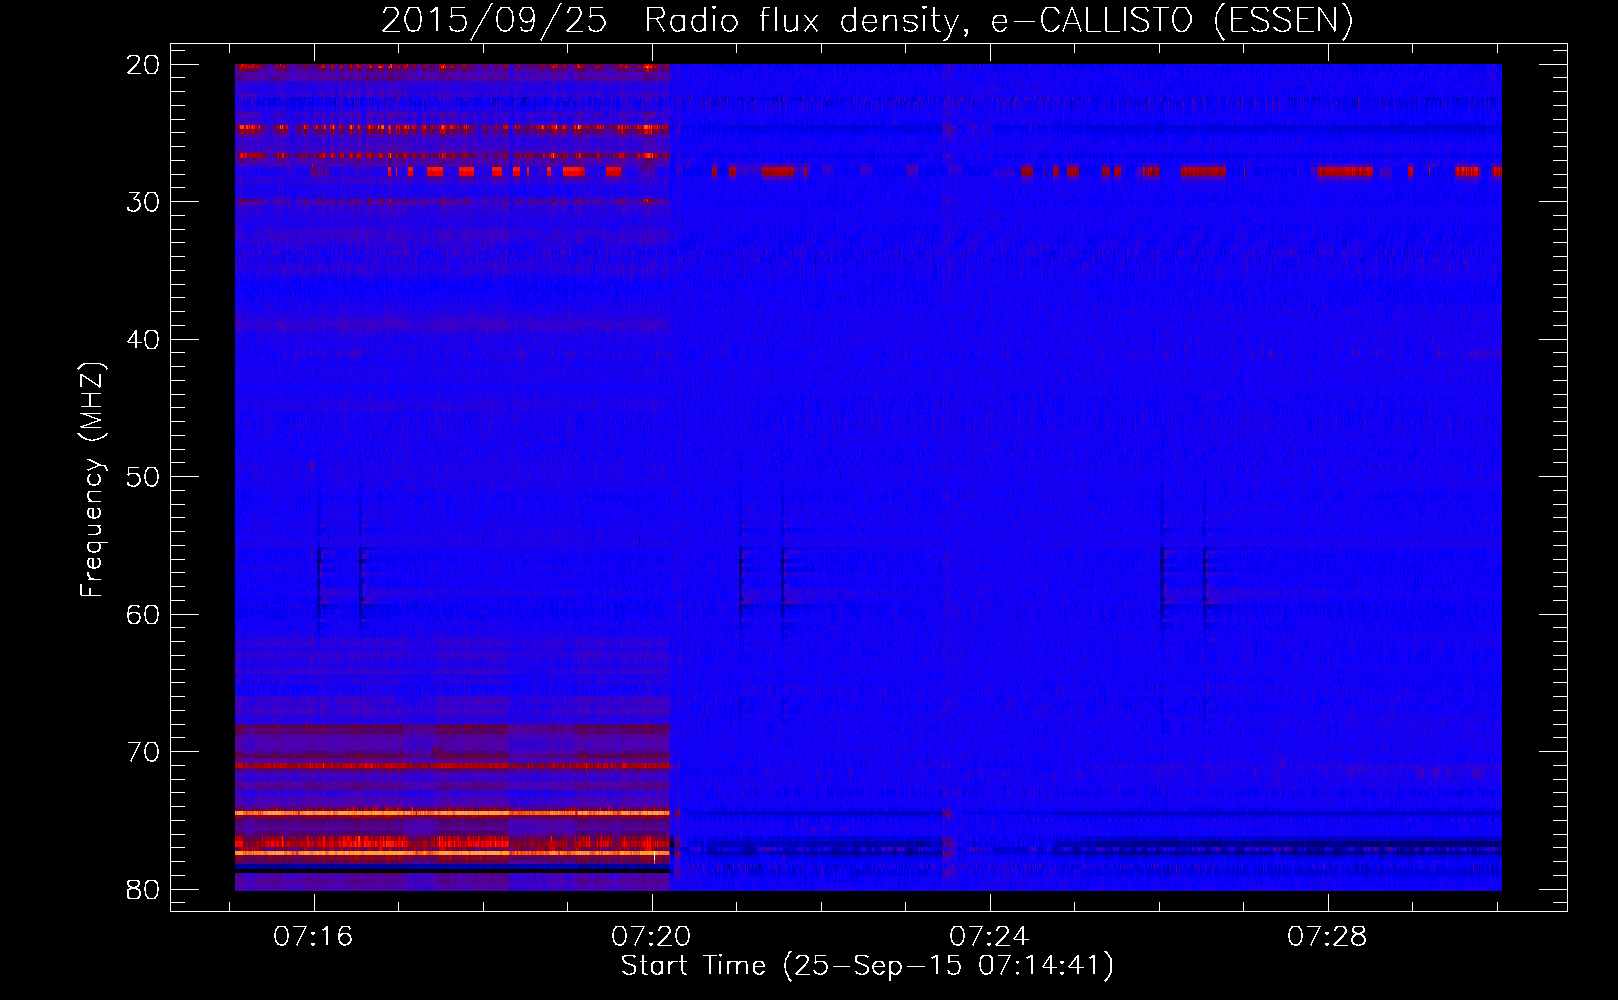The image size is (1618, 1000).
Task: Click the 20 frequency tick label
Action: [143, 65]
